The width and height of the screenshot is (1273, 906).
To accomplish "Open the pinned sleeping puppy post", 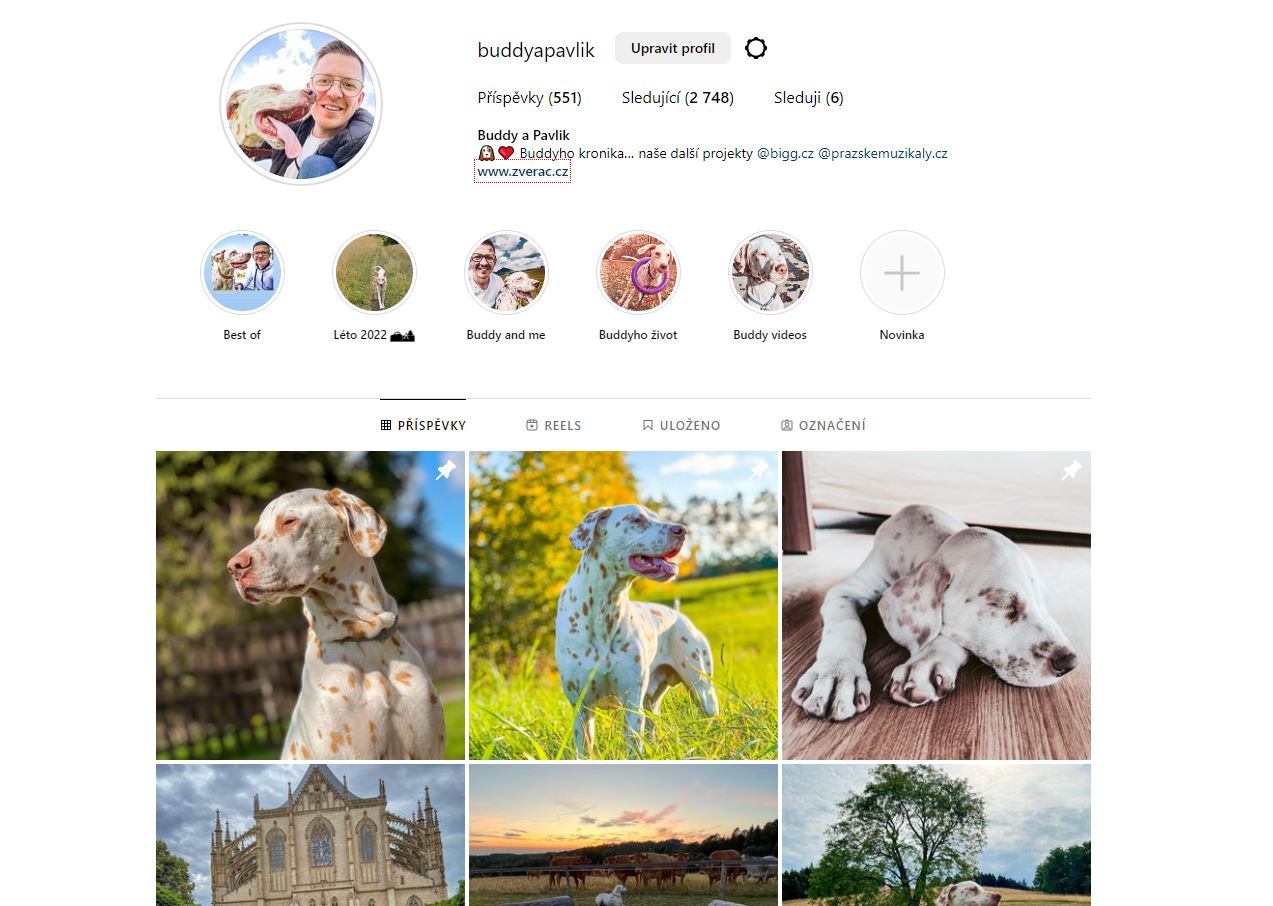I will coord(936,605).
